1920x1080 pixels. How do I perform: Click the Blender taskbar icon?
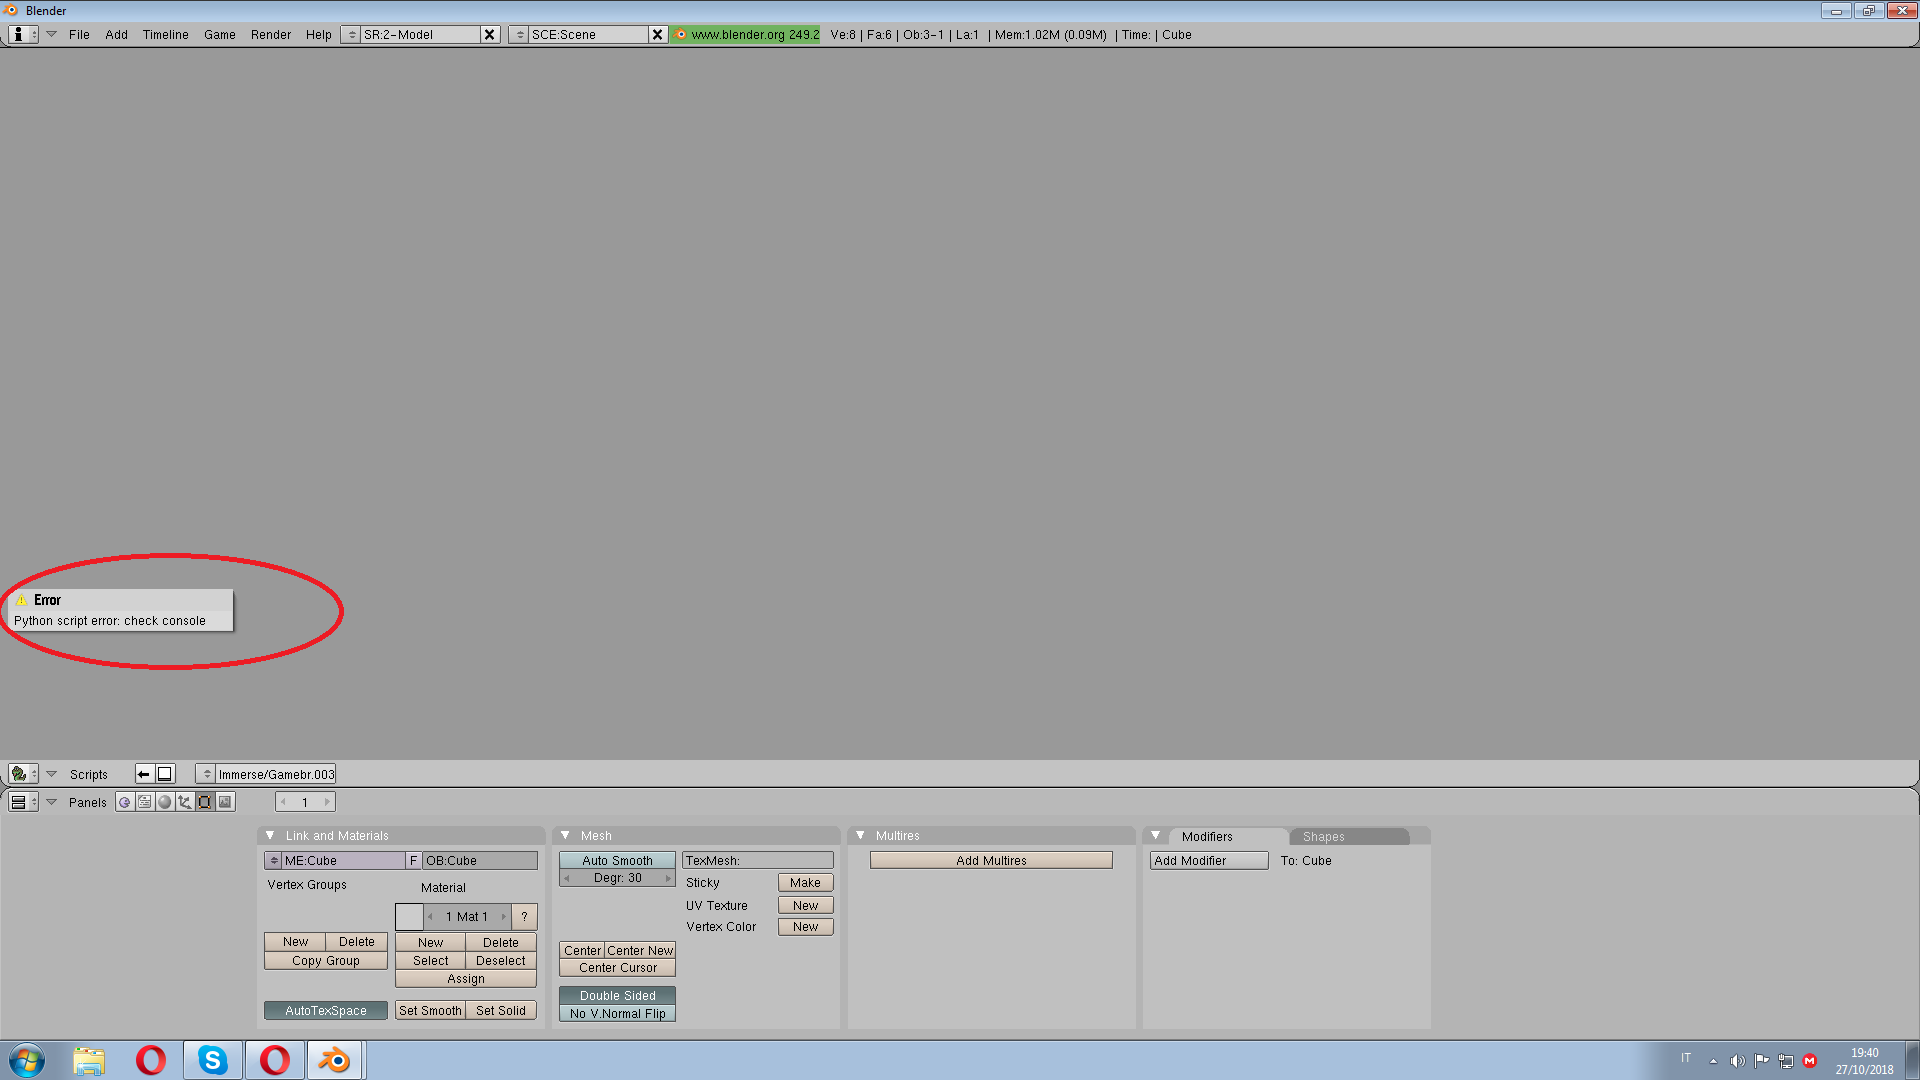[x=335, y=1060]
